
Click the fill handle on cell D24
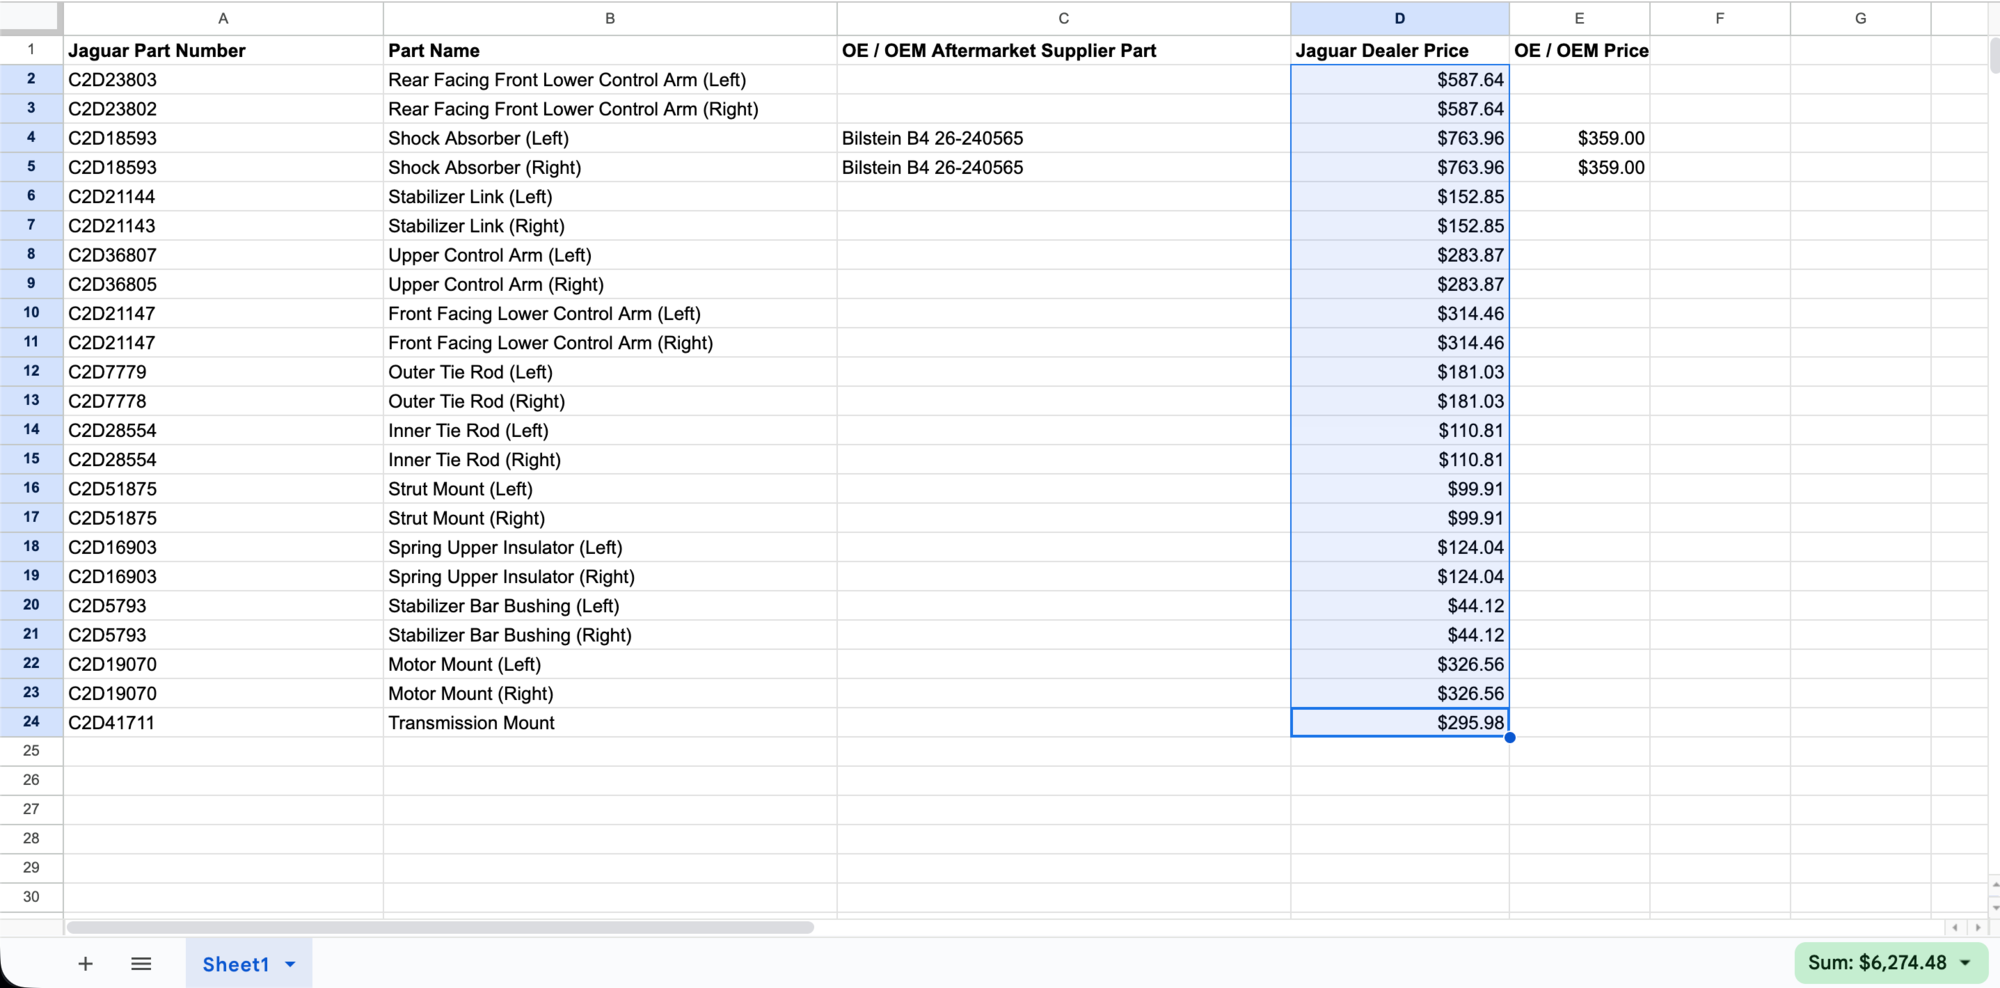pyautogui.click(x=1509, y=737)
